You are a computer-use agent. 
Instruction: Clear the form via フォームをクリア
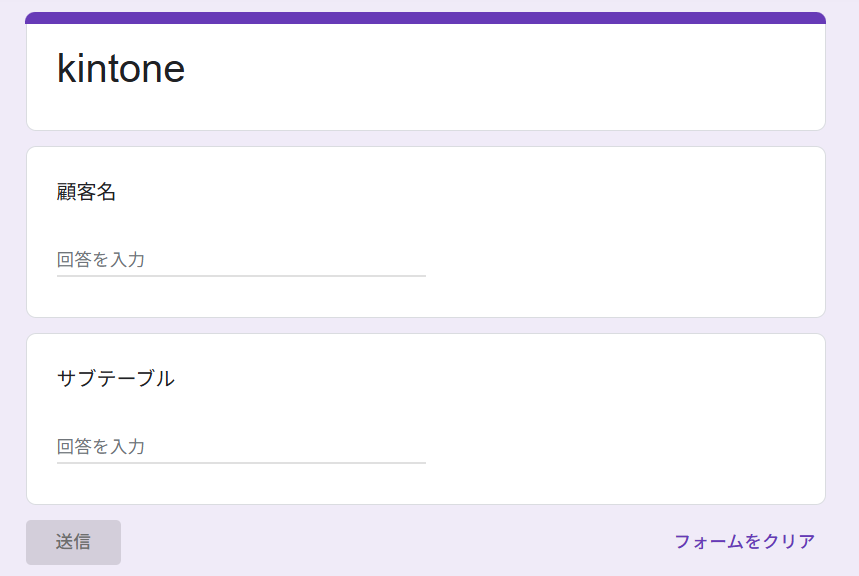(744, 542)
